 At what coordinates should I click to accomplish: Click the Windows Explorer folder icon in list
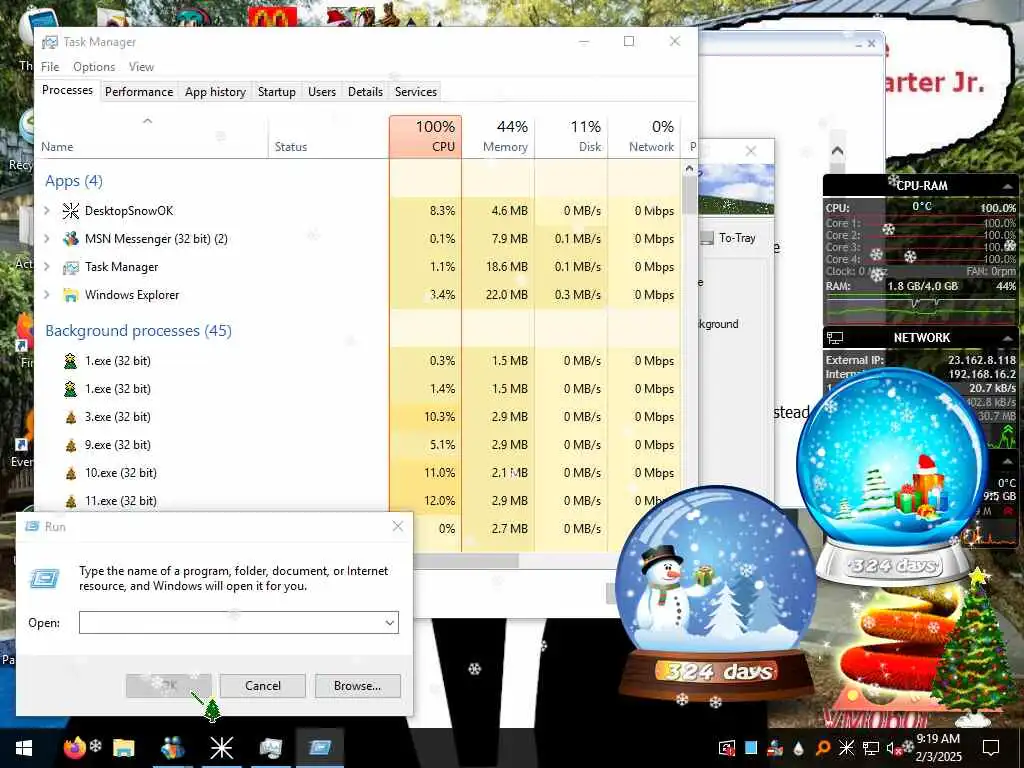(71, 295)
